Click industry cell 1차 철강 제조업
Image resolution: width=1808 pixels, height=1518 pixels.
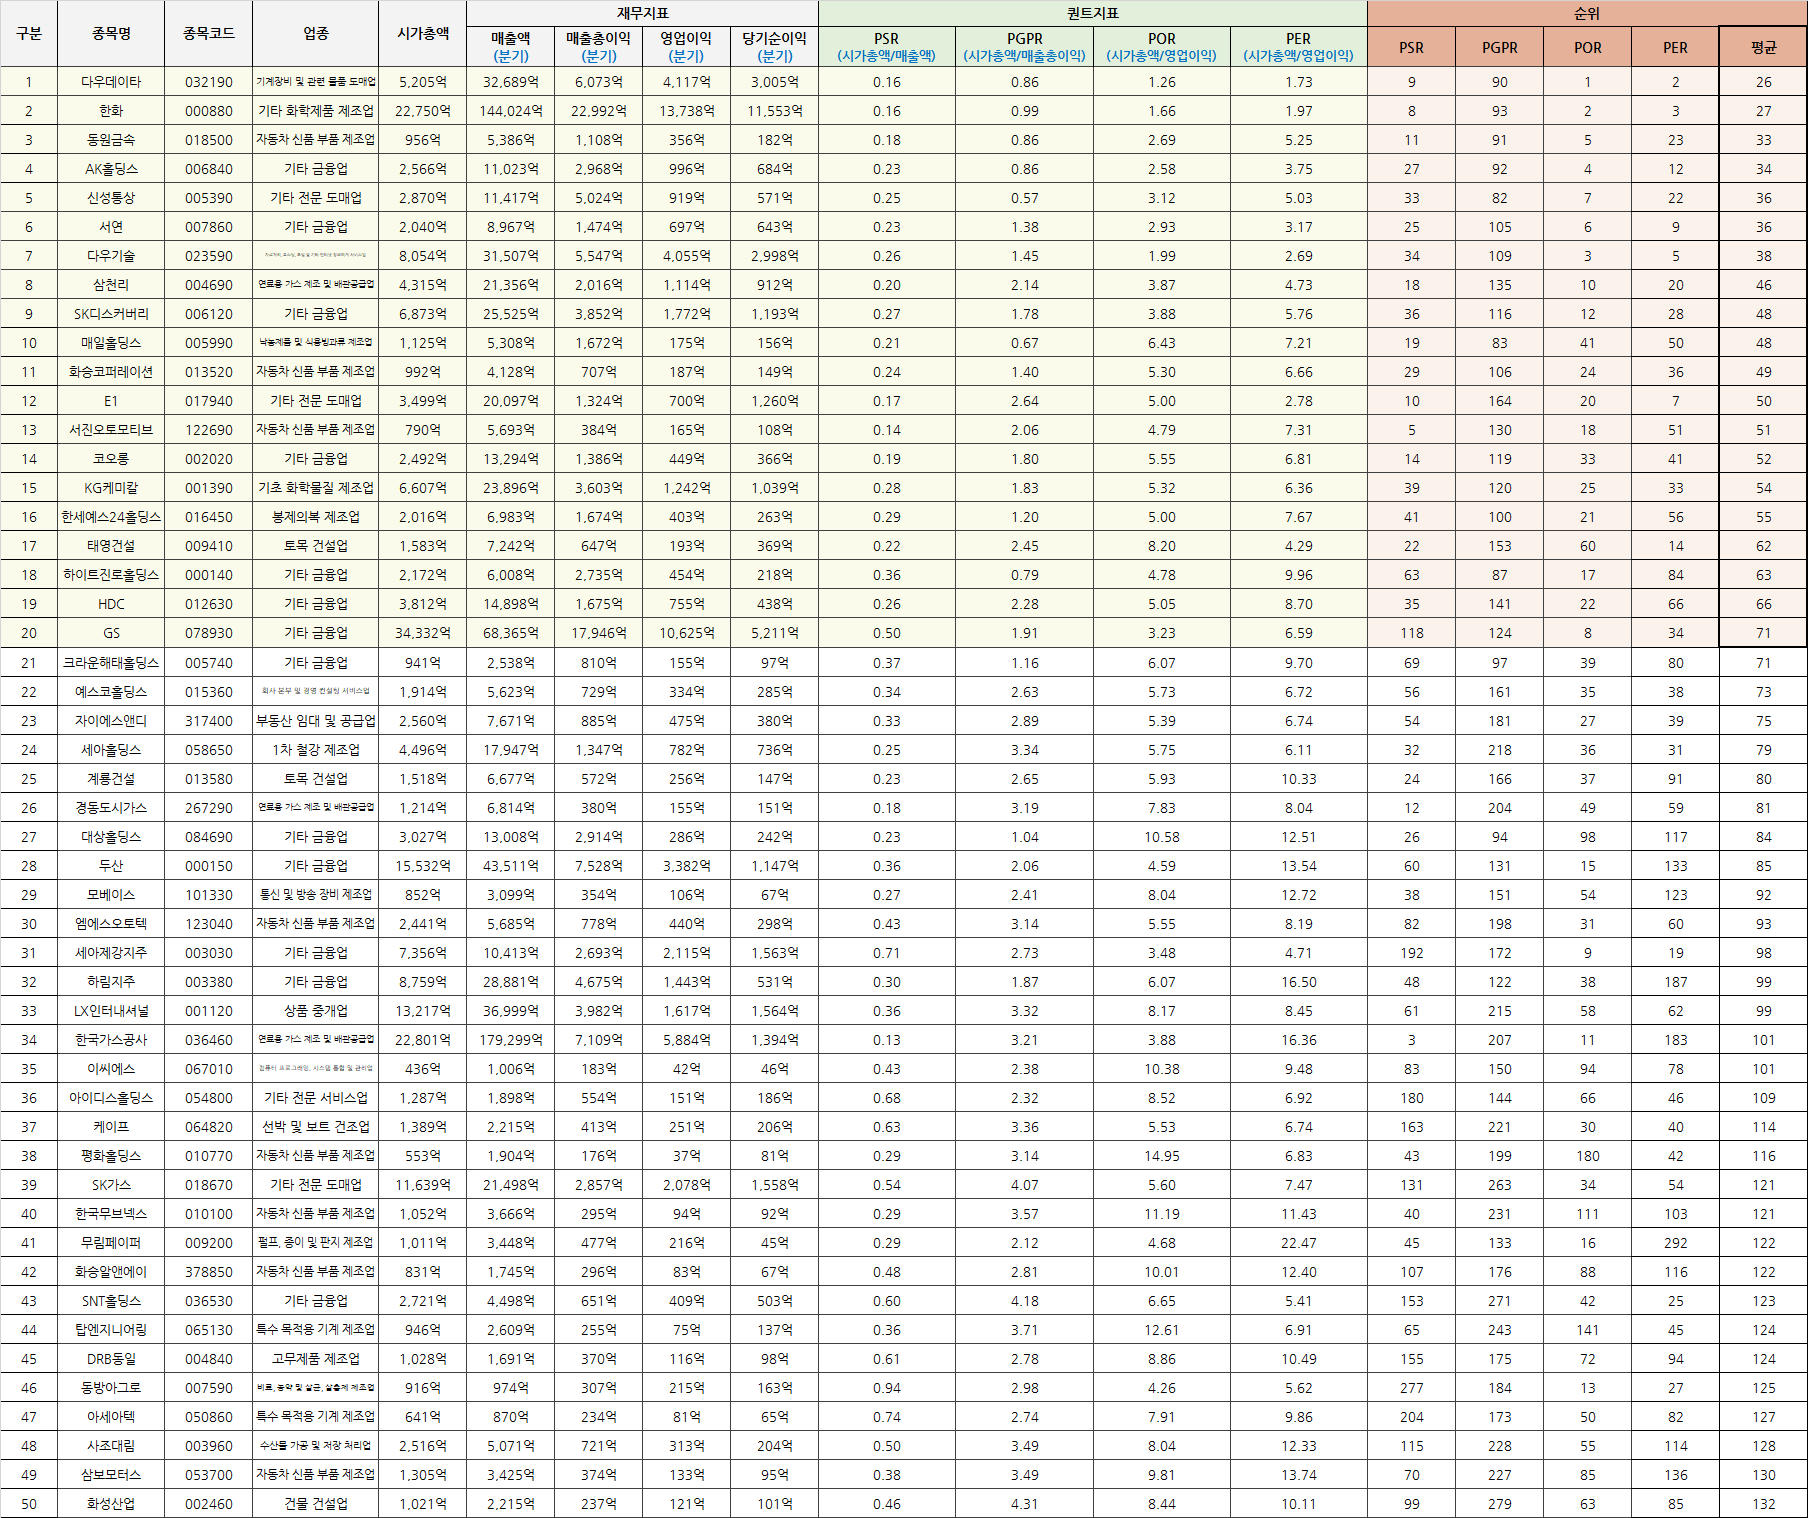pyautogui.click(x=316, y=750)
